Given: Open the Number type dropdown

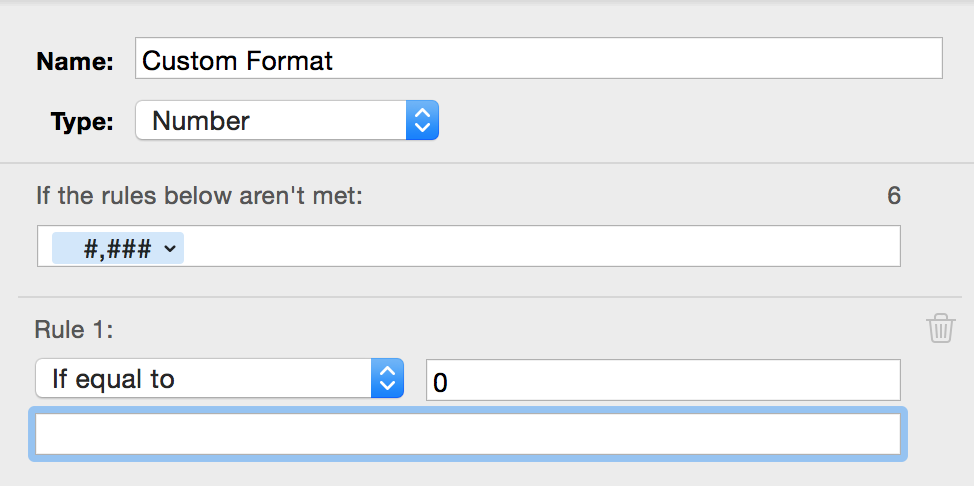Looking at the screenshot, I should [x=286, y=121].
